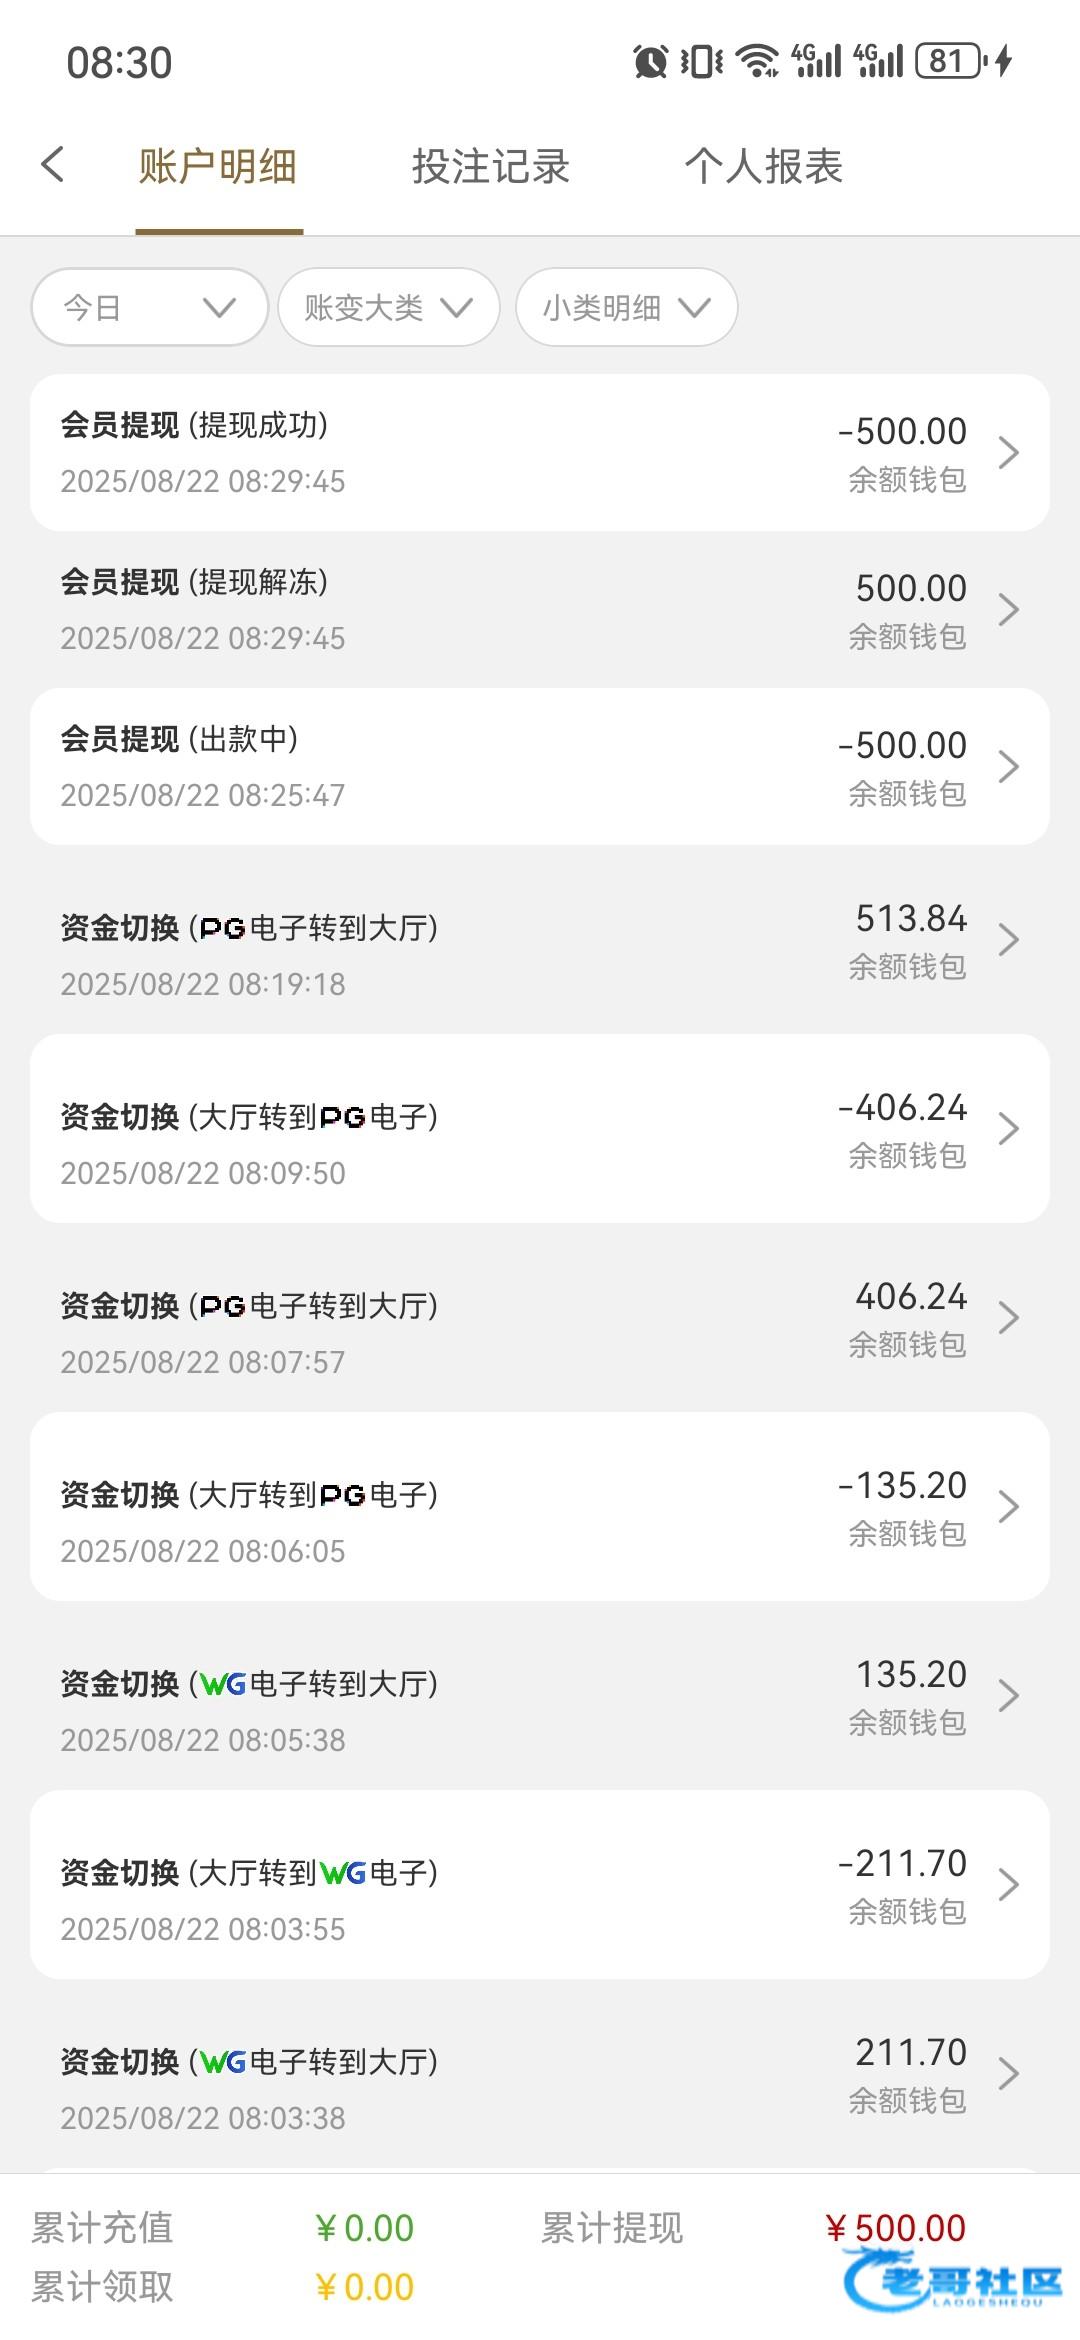Open the alarm clock status icon
Screen dimensions: 1080x2340
(650, 62)
